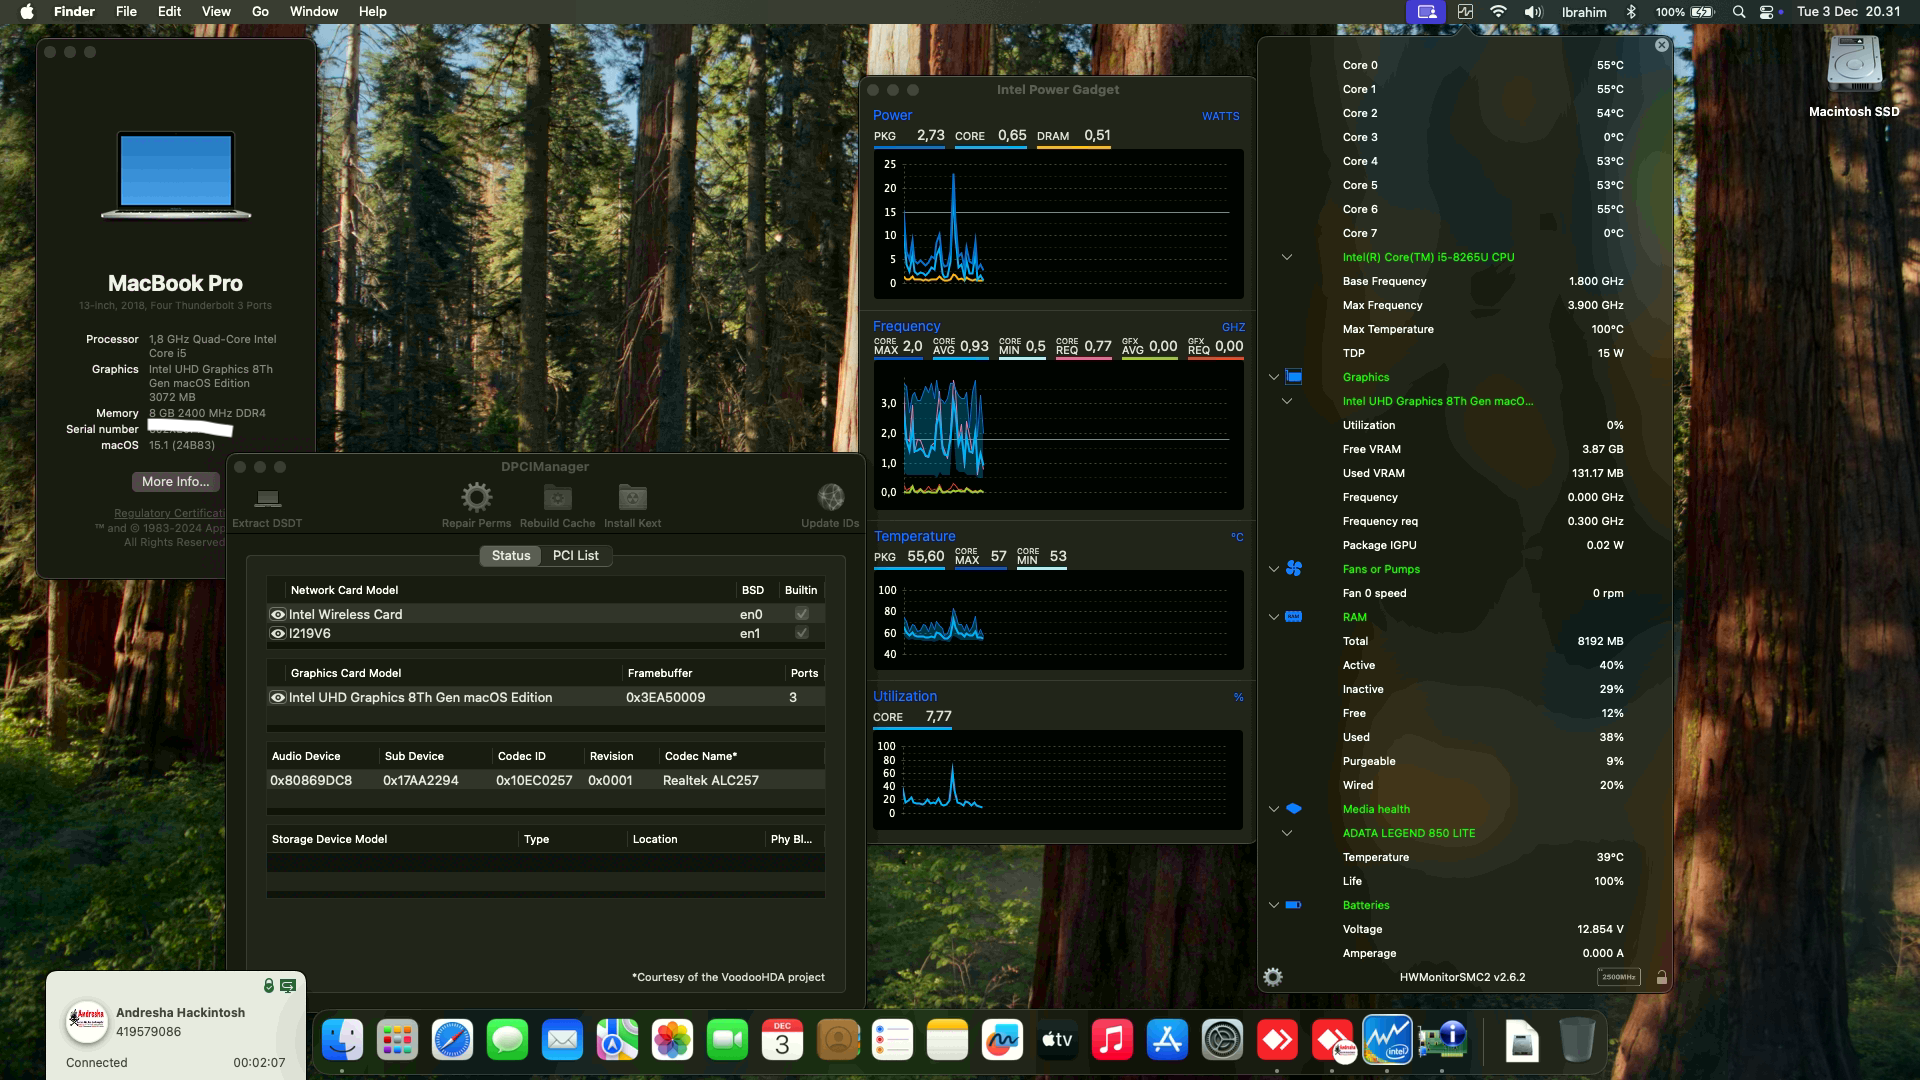
Task: Click 2500MHz indicator in HWMonitor footer
Action: click(1618, 977)
